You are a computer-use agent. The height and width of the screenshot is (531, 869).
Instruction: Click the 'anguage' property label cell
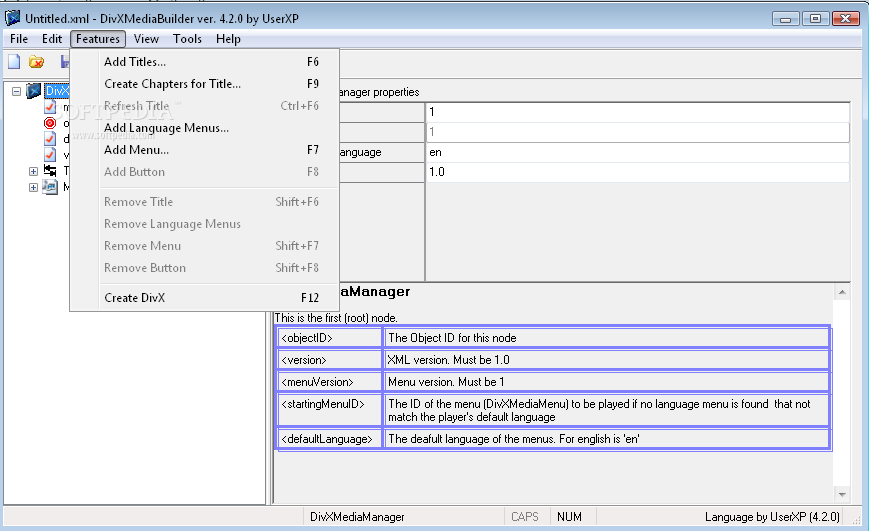click(x=382, y=152)
